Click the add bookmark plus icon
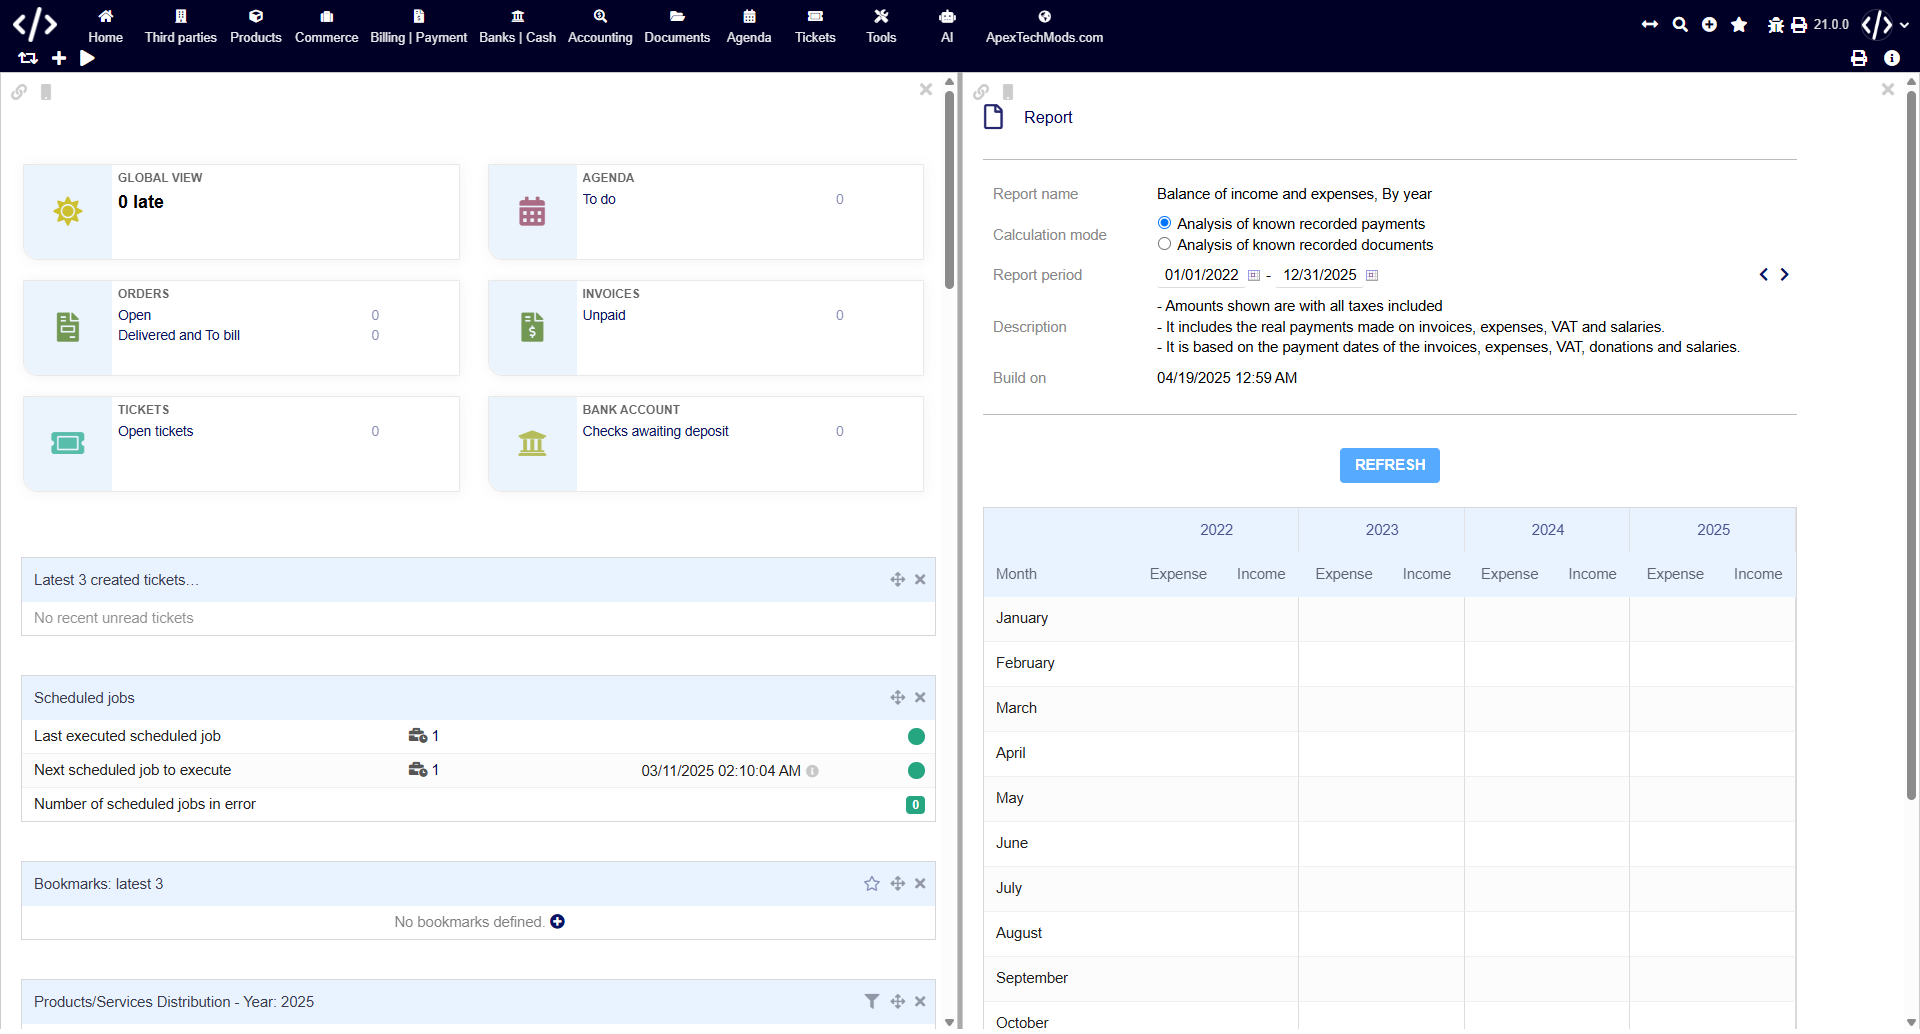 558,922
